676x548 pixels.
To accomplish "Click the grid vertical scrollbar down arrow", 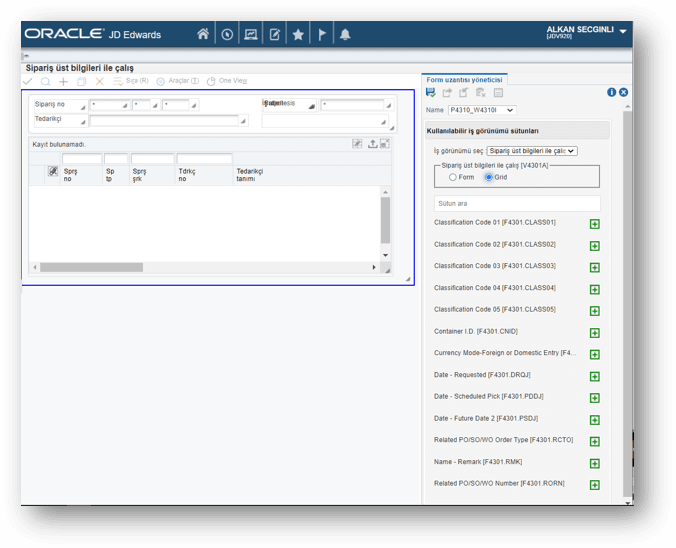I will (385, 255).
